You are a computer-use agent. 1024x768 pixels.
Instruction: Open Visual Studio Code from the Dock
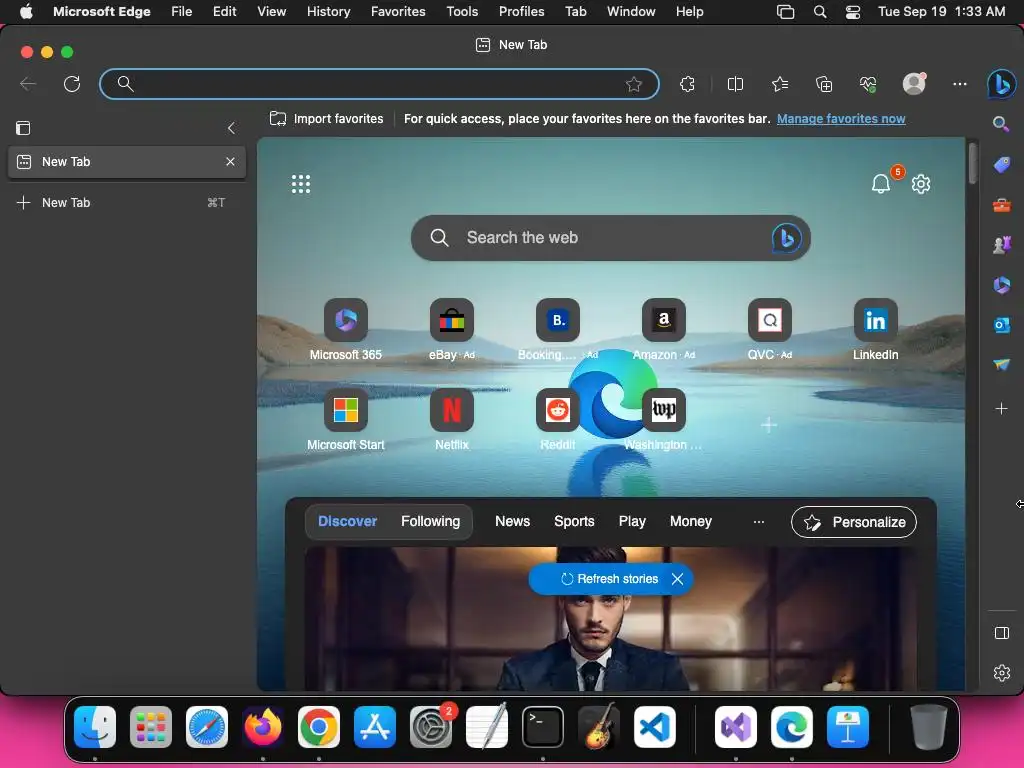pyautogui.click(x=654, y=727)
